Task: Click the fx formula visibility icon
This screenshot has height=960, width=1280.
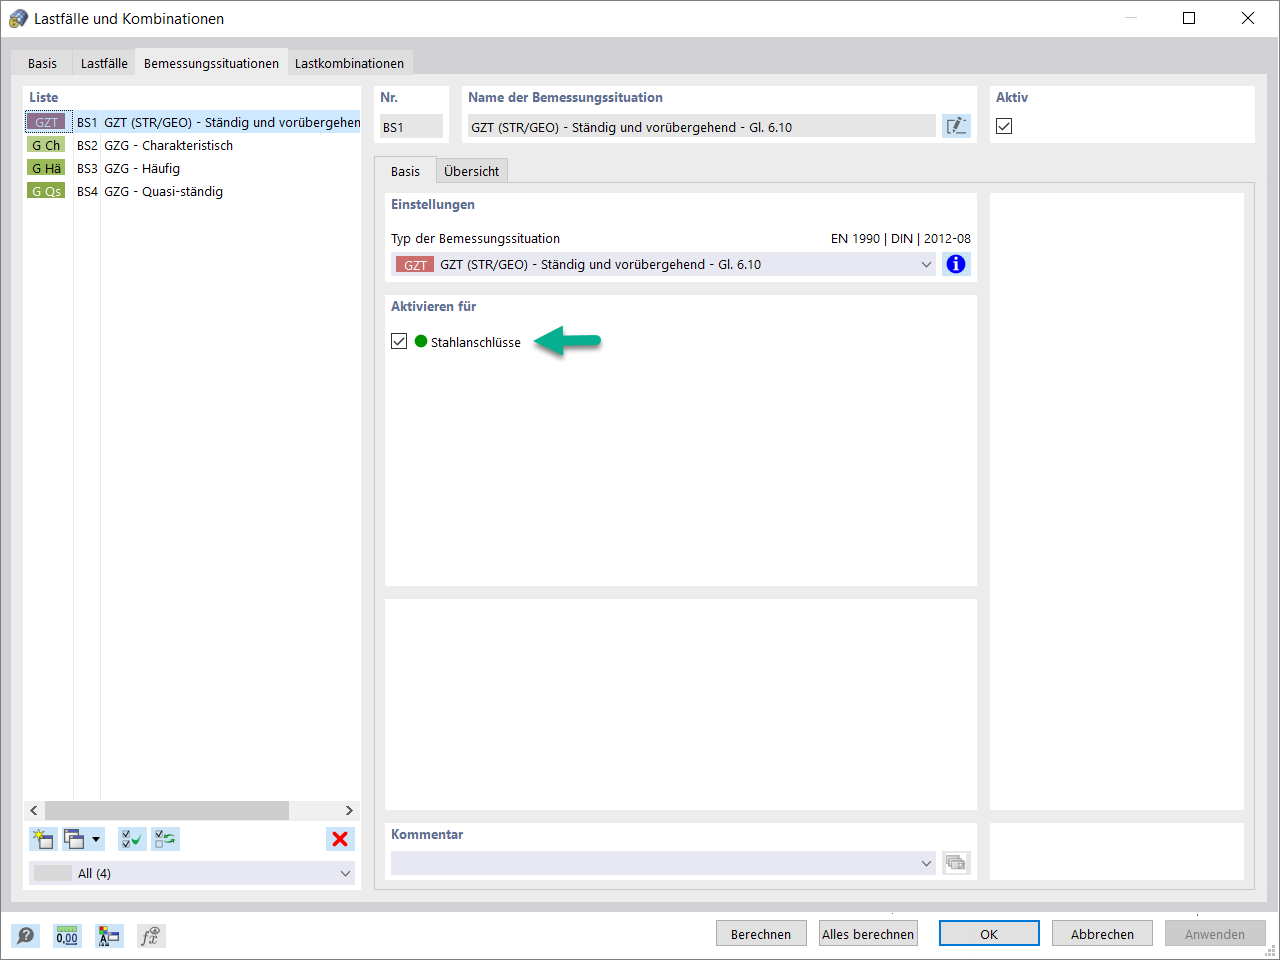Action: [x=150, y=935]
